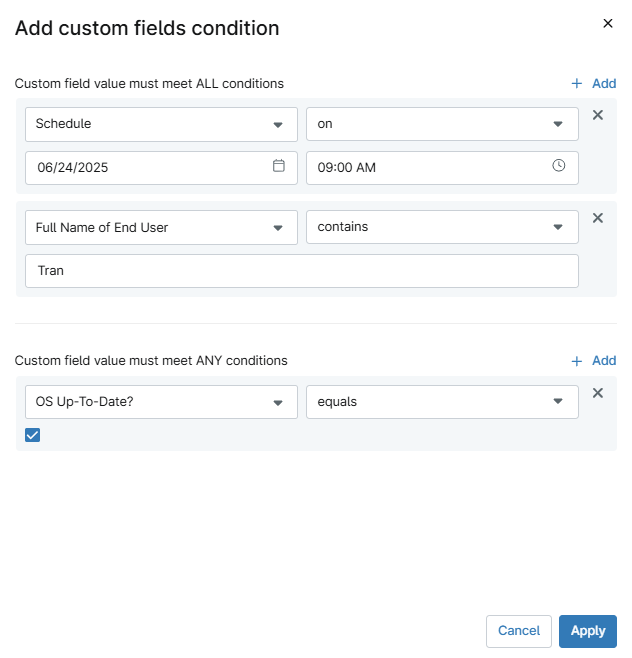The image size is (632, 658).
Task: Open the Full Name of End User dropdown
Action: (161, 227)
